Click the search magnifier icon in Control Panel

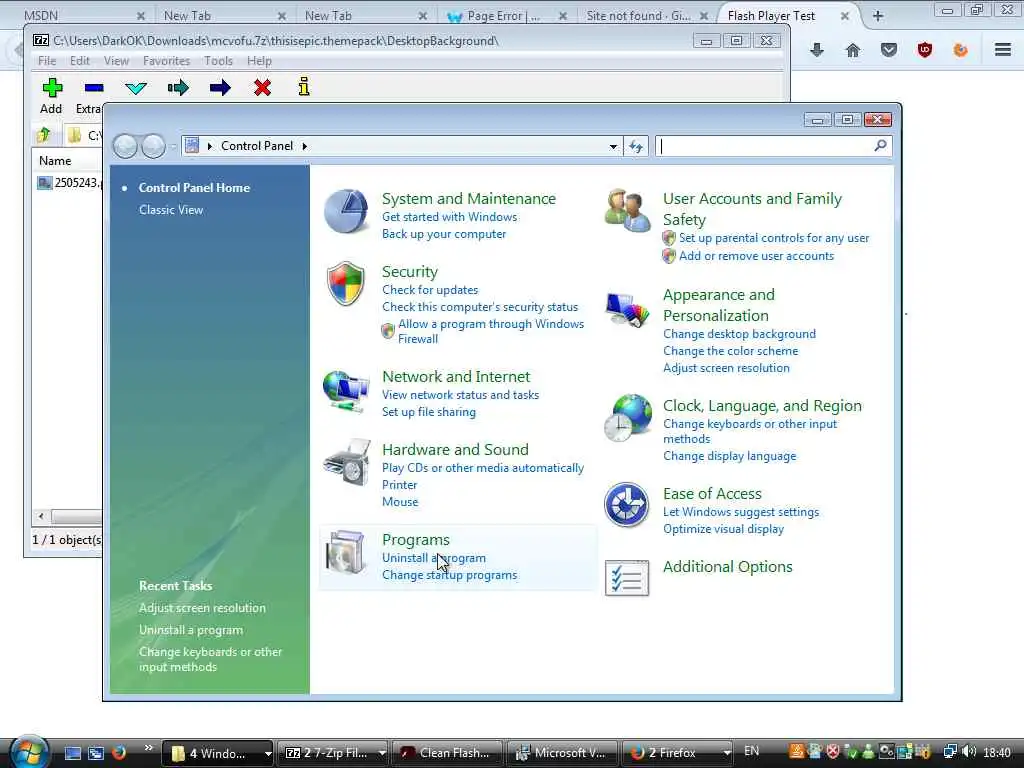(x=880, y=146)
